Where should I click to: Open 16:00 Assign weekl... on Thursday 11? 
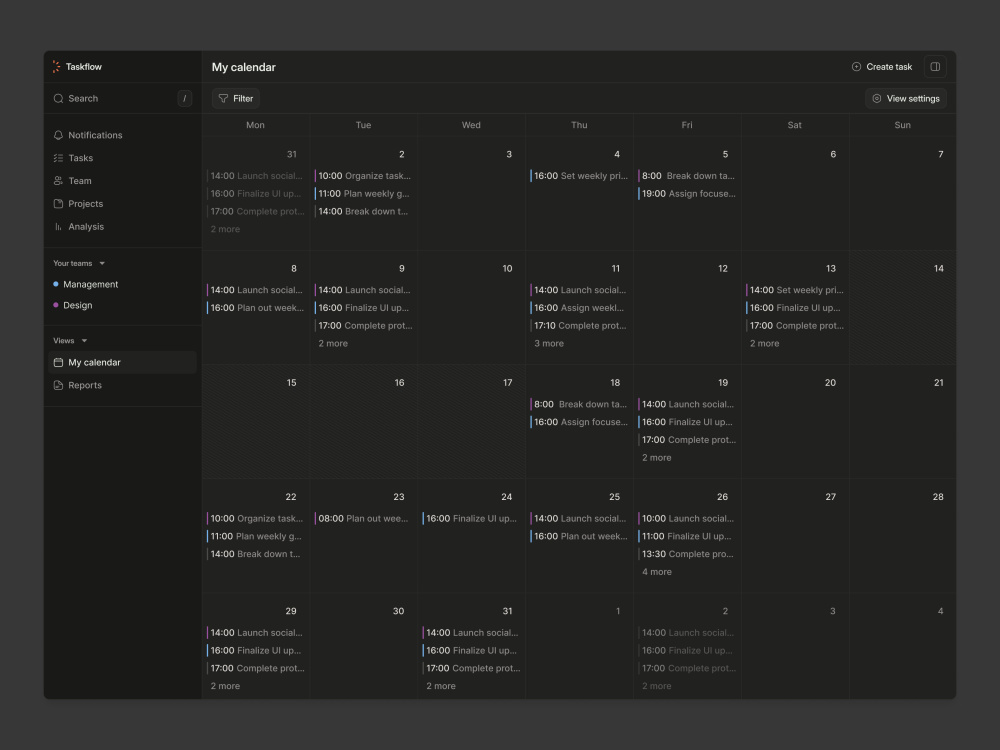pos(580,307)
